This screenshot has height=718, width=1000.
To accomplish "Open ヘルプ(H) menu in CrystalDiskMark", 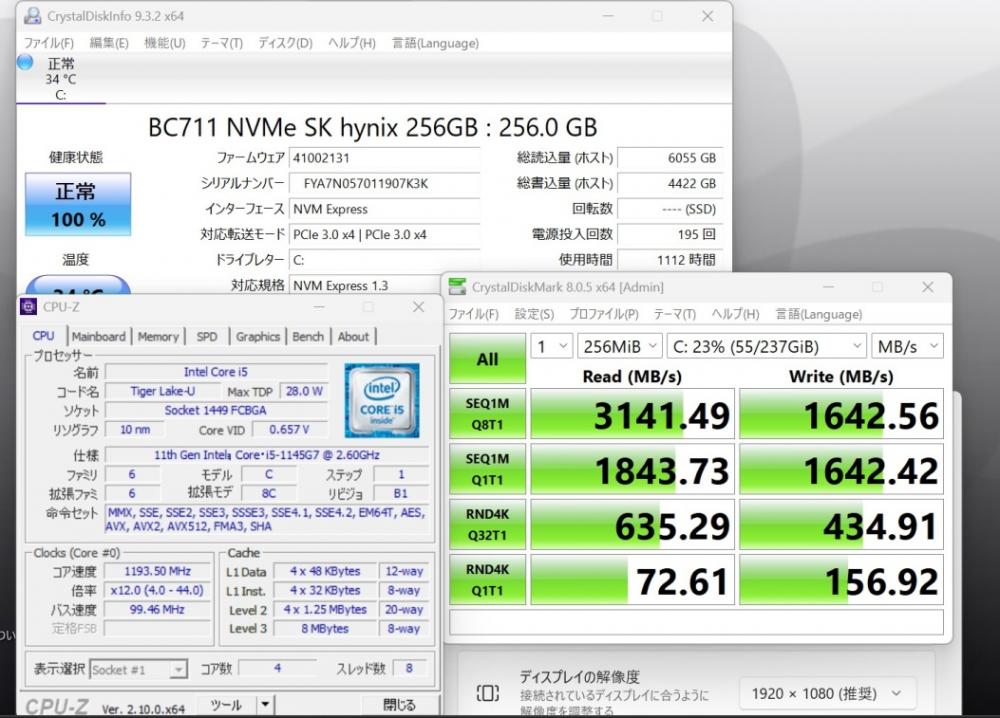I will [735, 314].
